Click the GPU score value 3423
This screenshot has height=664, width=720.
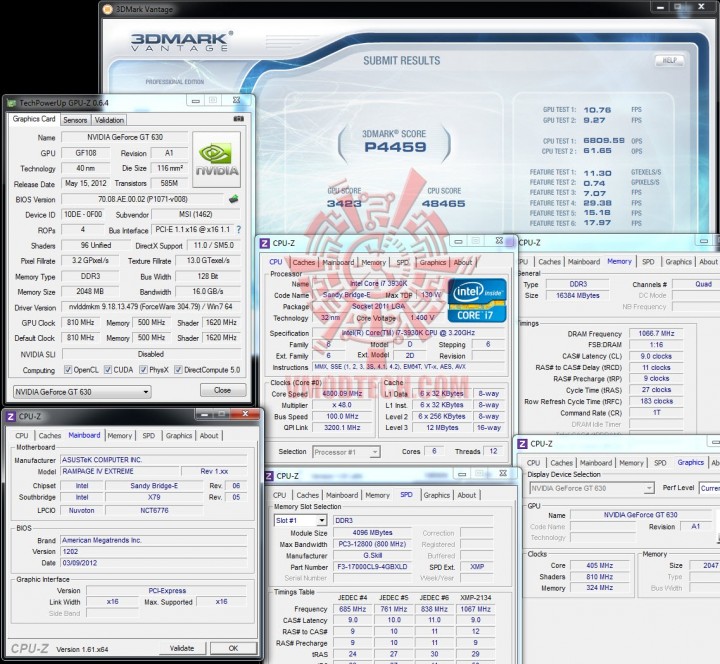pos(344,203)
